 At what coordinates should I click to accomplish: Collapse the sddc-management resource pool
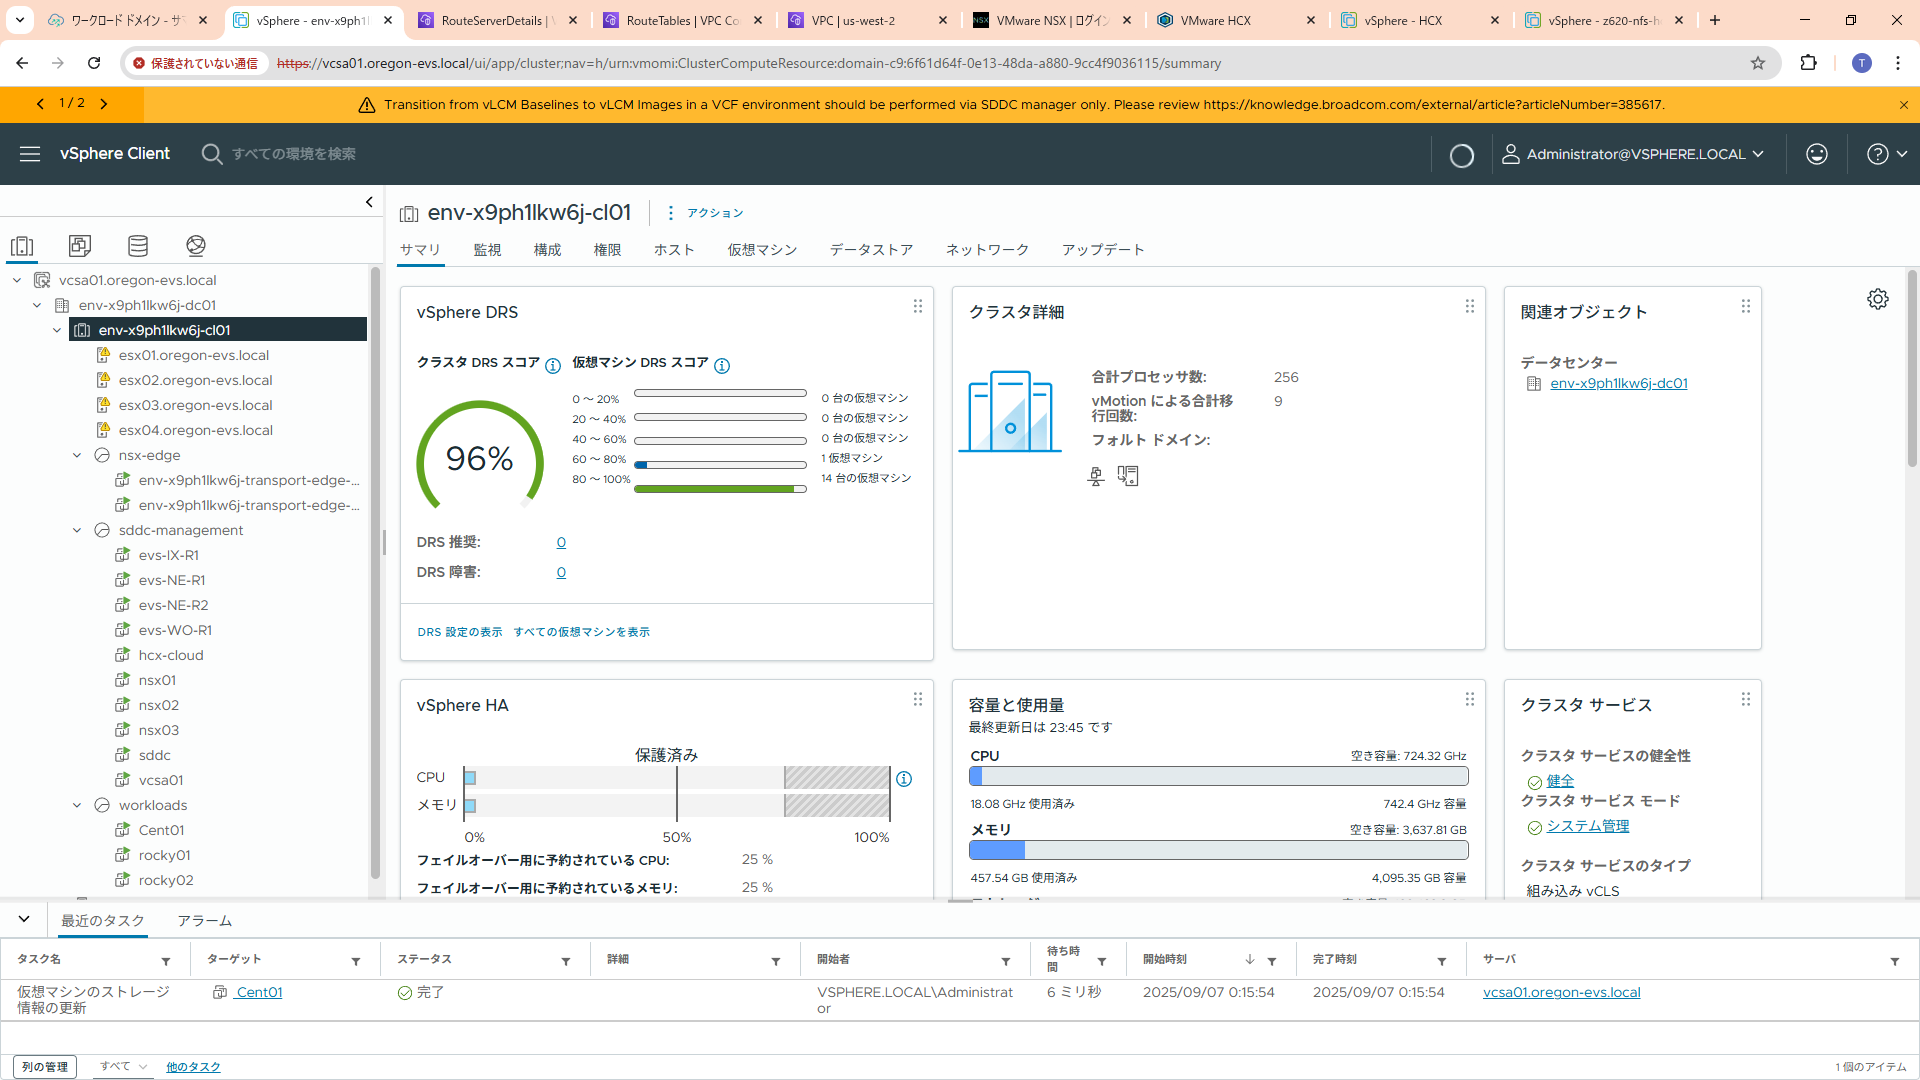click(x=77, y=530)
